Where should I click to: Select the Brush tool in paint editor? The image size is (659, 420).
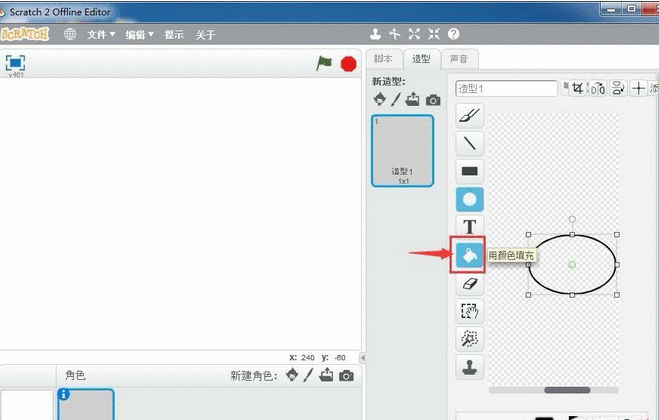(469, 116)
